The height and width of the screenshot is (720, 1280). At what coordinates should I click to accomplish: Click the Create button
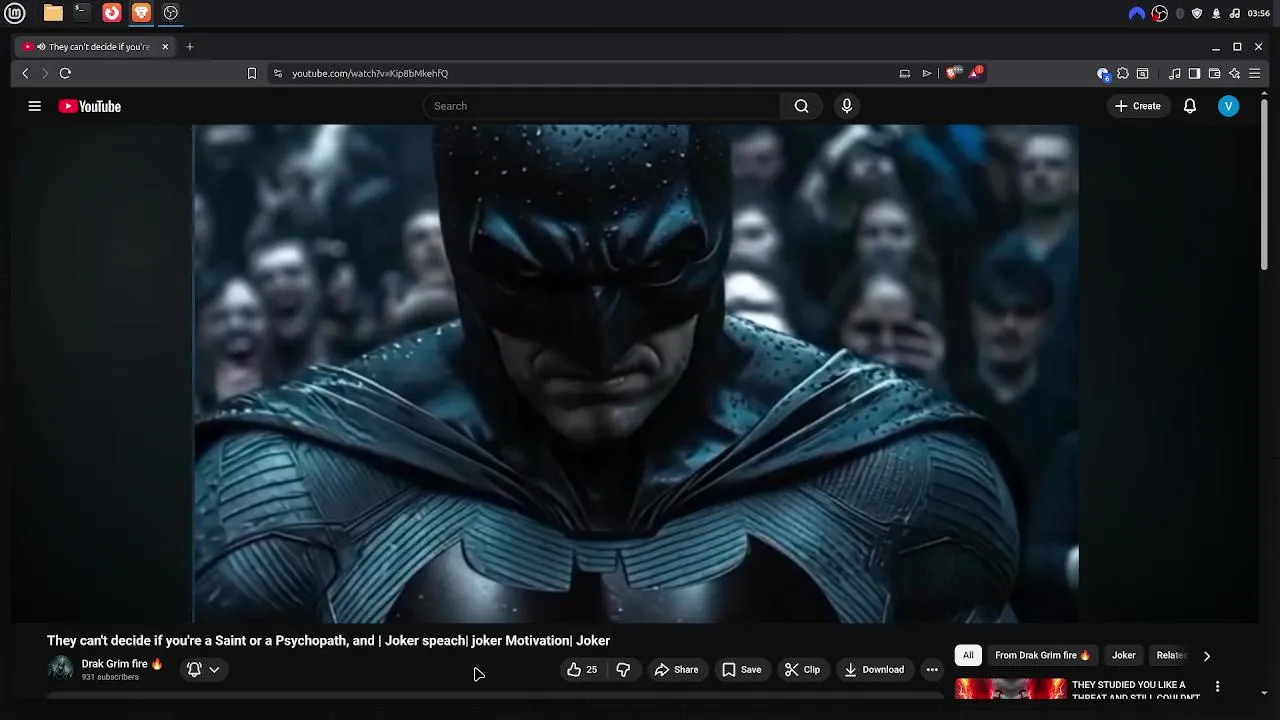pyautogui.click(x=1138, y=106)
